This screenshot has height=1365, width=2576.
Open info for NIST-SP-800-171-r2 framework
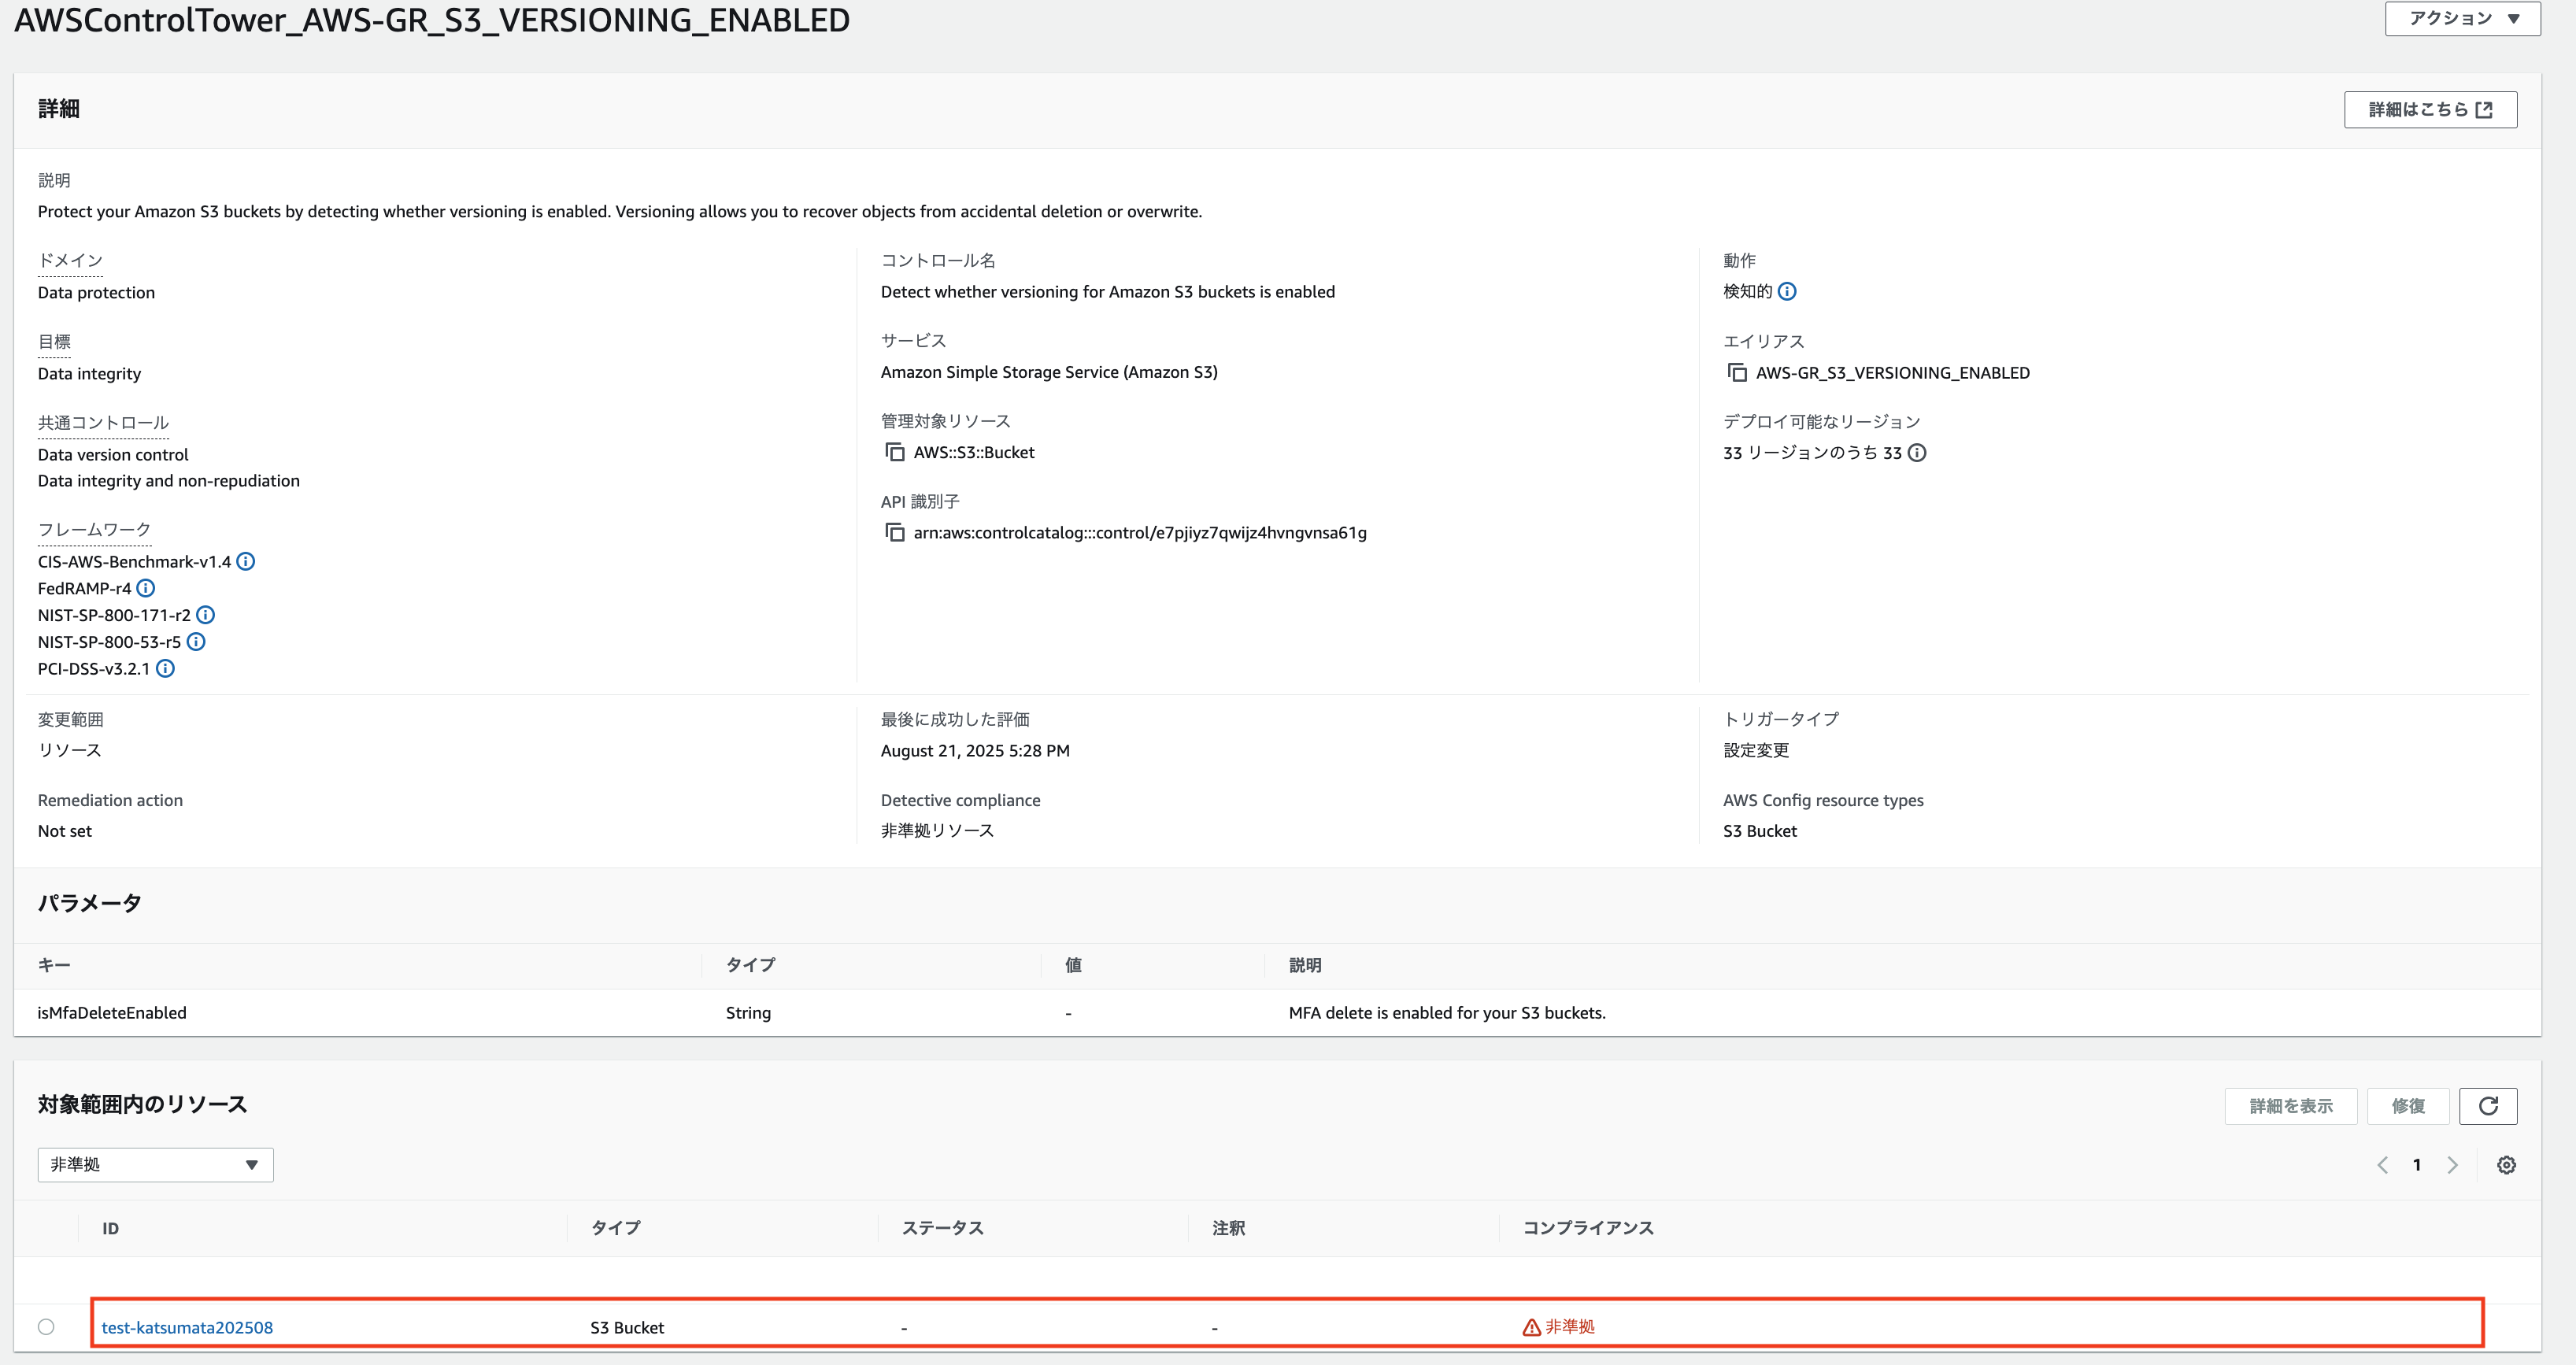[205, 614]
